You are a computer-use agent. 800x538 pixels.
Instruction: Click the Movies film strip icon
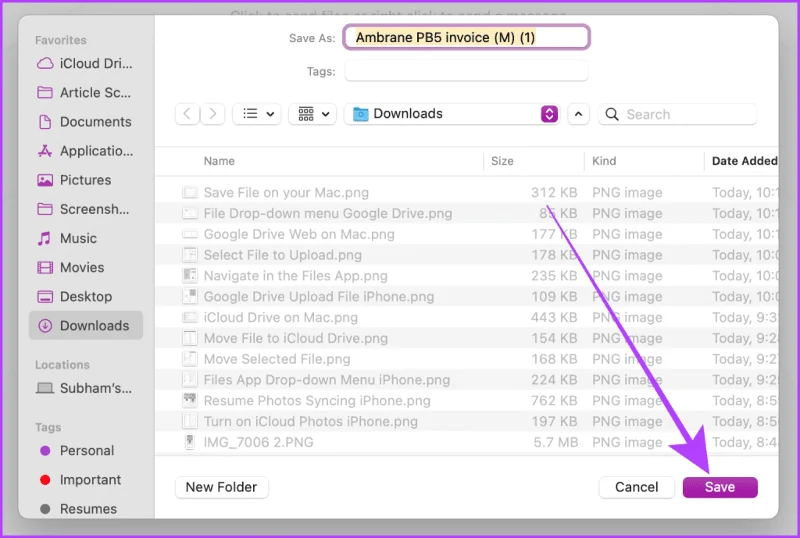(45, 267)
